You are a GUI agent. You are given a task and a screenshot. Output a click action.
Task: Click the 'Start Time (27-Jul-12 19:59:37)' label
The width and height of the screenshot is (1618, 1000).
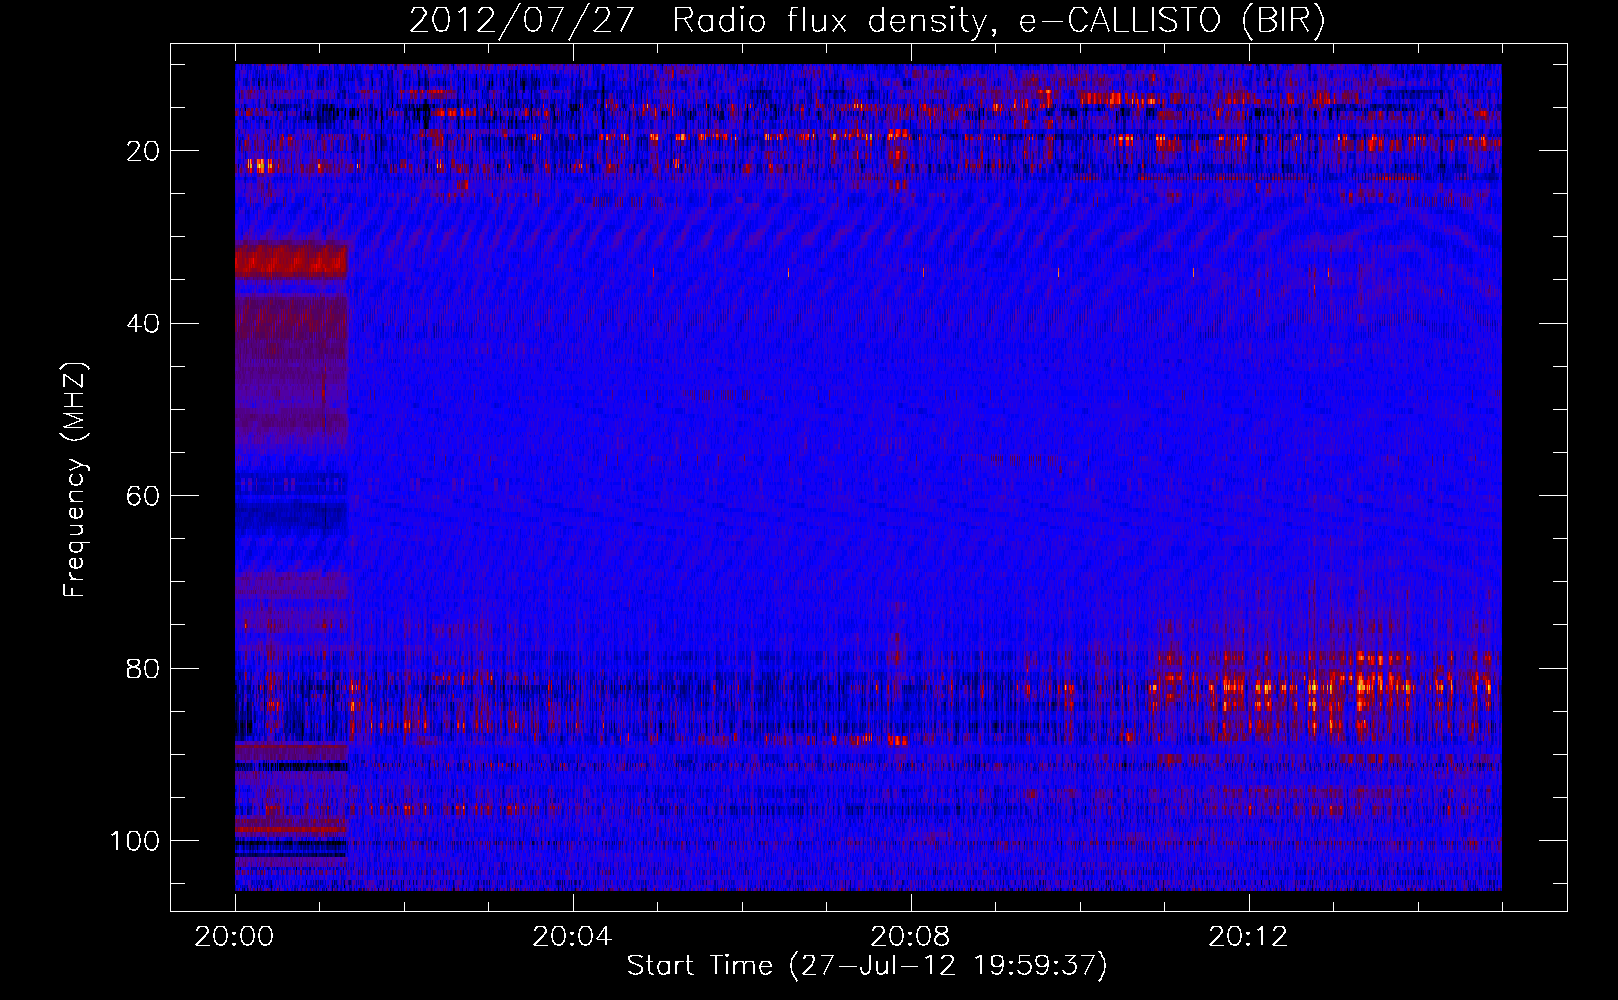(x=867, y=966)
